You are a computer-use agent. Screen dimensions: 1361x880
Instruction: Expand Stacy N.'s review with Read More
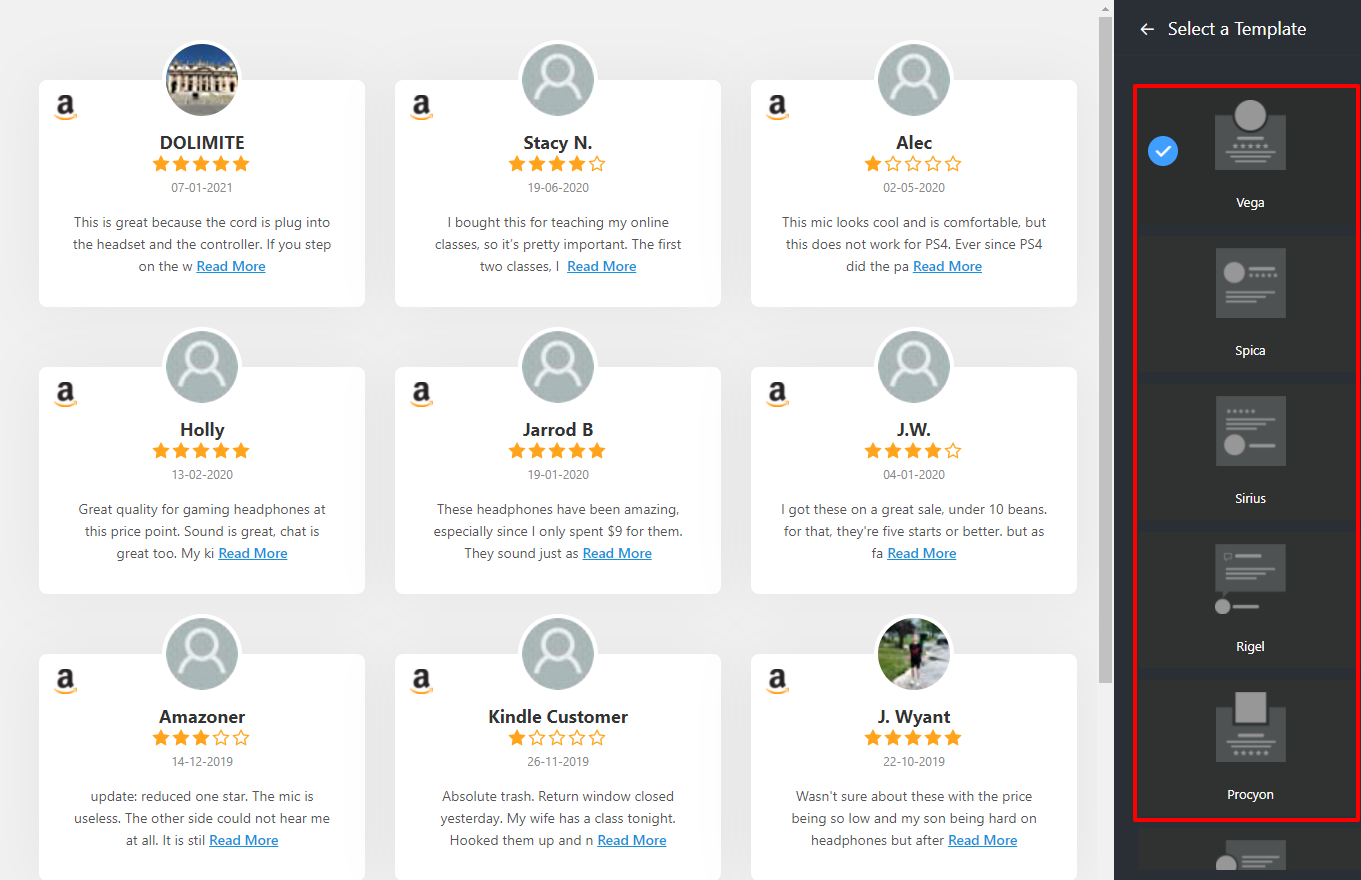(x=601, y=267)
